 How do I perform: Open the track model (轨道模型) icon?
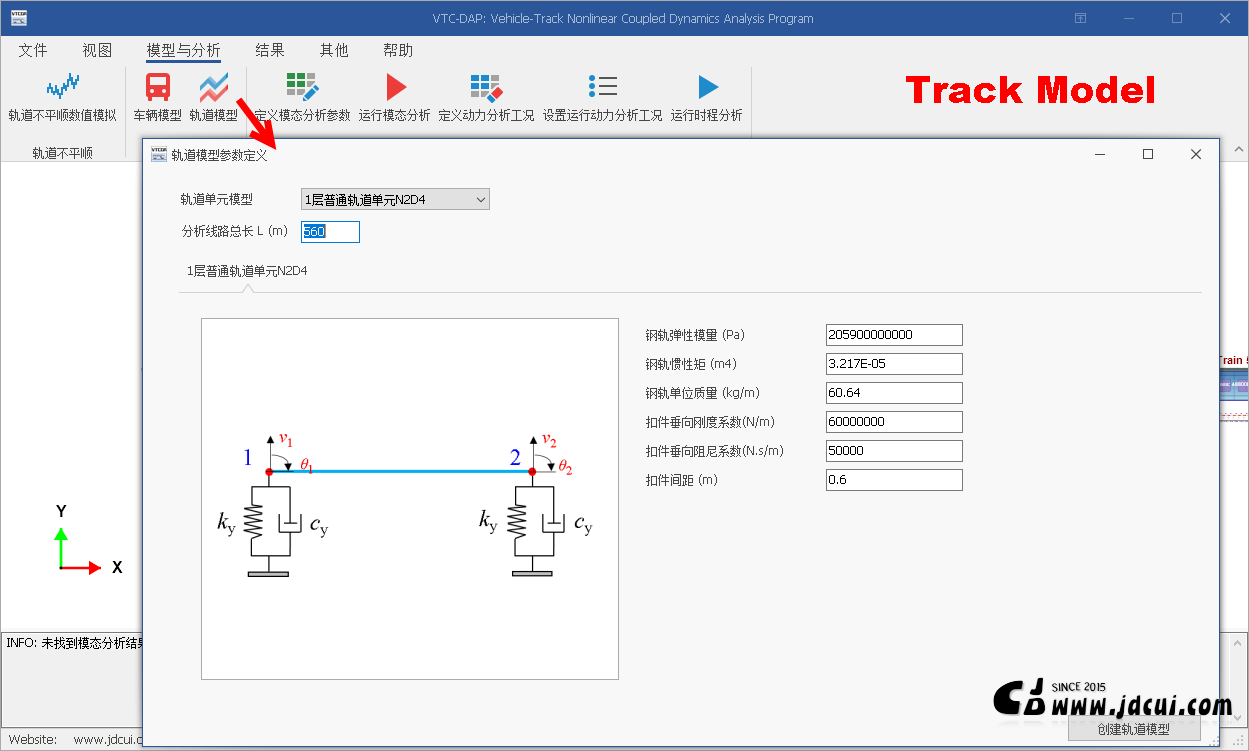point(213,88)
